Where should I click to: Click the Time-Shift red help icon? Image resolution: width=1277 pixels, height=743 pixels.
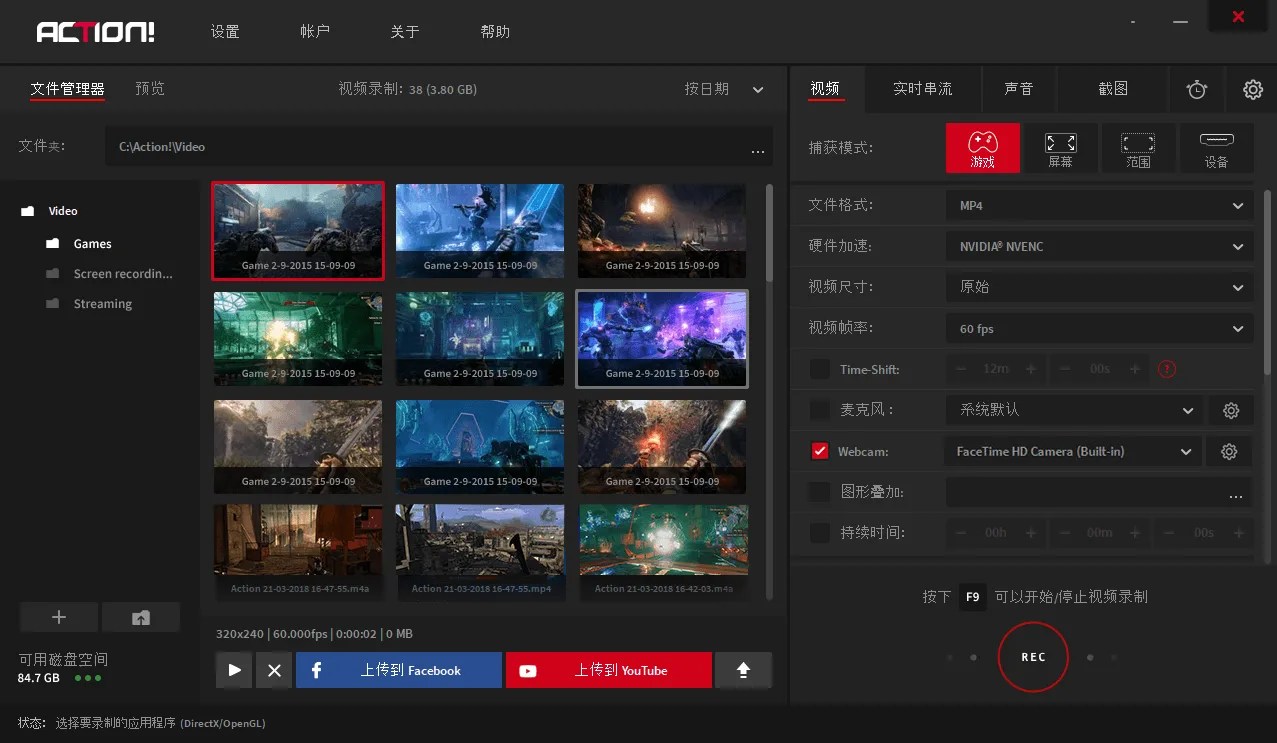1166,369
